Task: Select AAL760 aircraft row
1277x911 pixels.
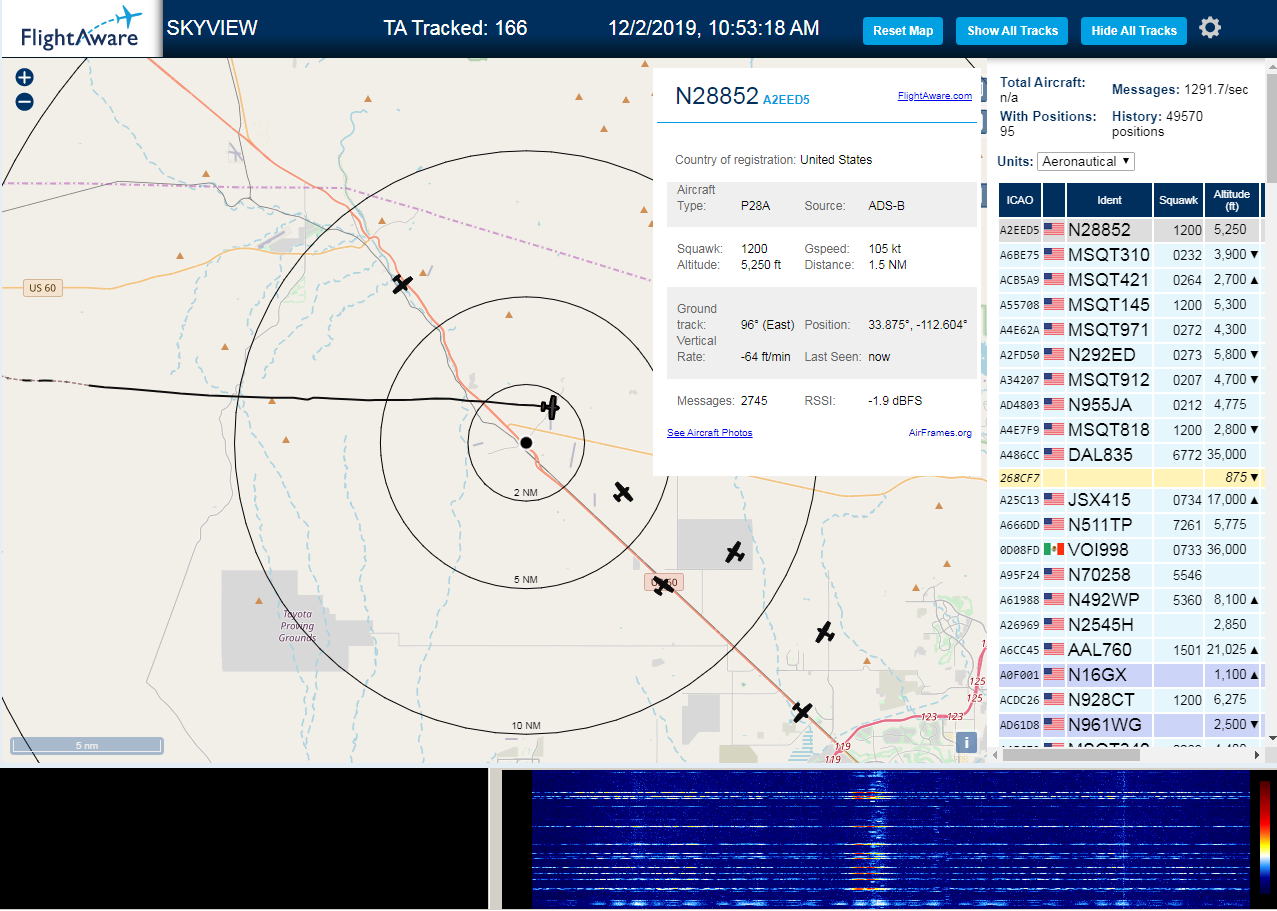Action: (x=1130, y=649)
